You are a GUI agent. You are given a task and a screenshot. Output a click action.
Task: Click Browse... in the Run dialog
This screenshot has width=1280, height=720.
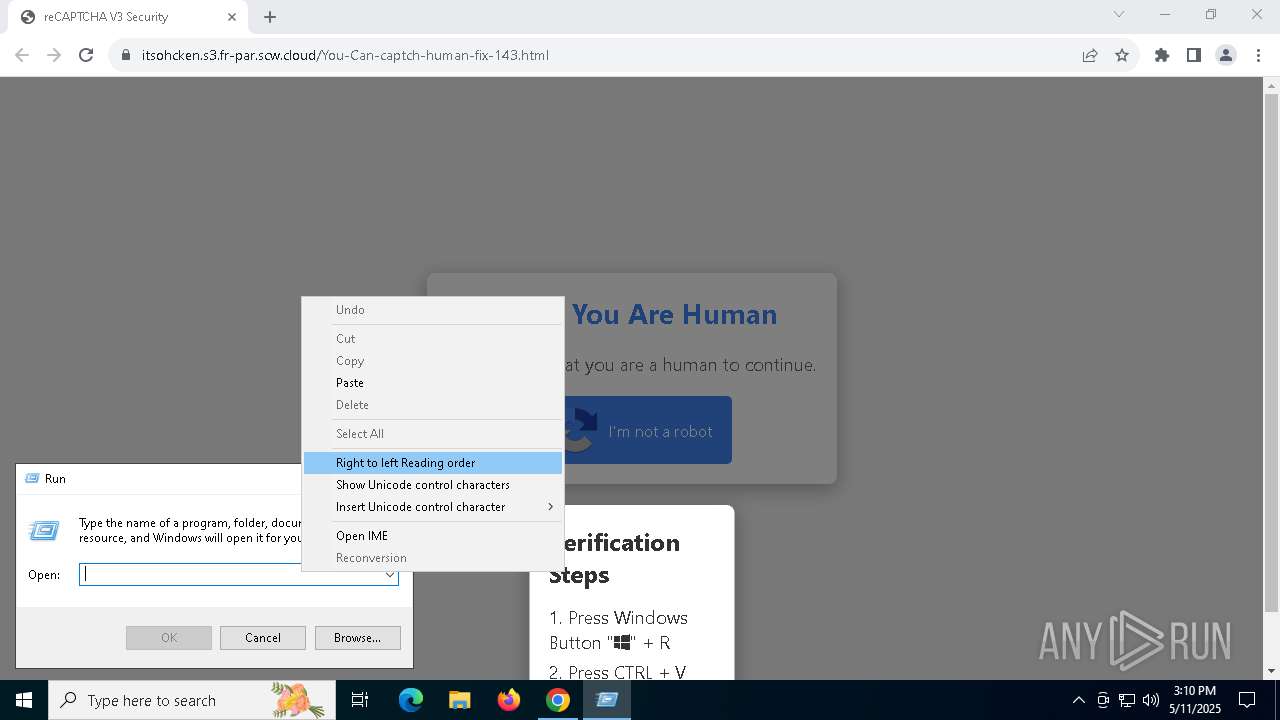(x=357, y=638)
